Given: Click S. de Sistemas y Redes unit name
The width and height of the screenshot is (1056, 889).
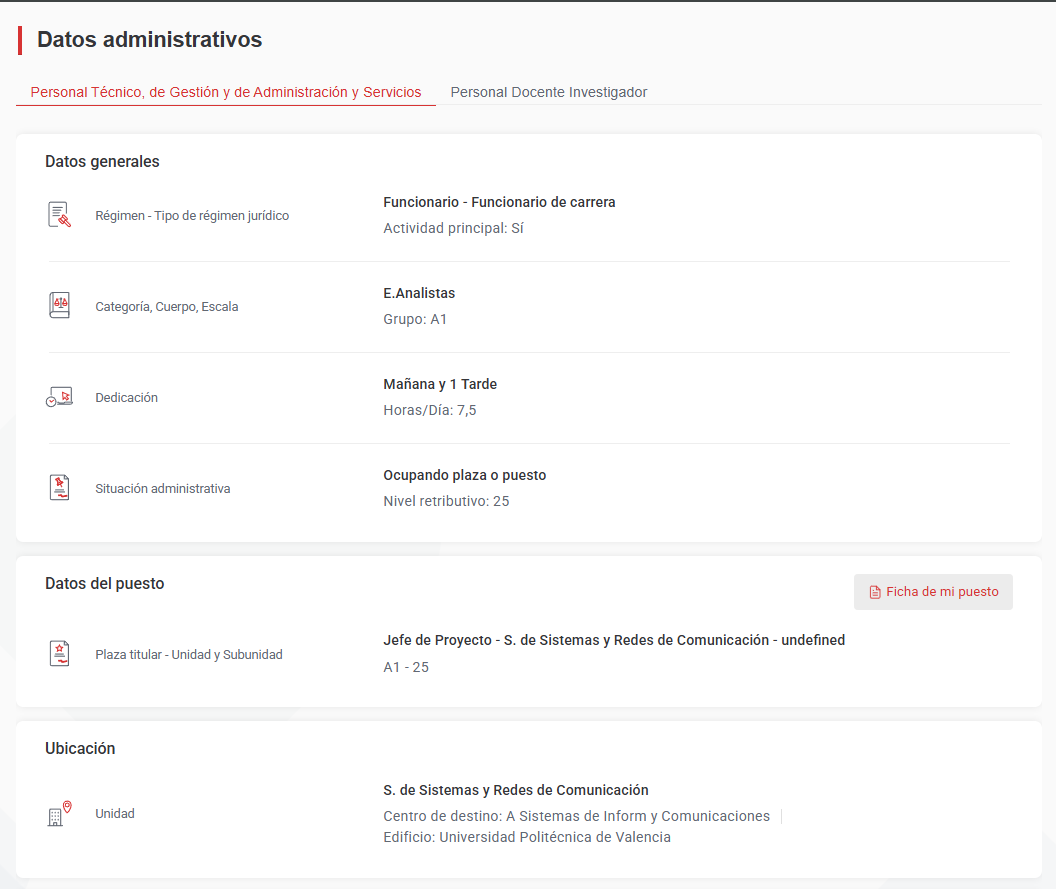Looking at the screenshot, I should pos(516,790).
